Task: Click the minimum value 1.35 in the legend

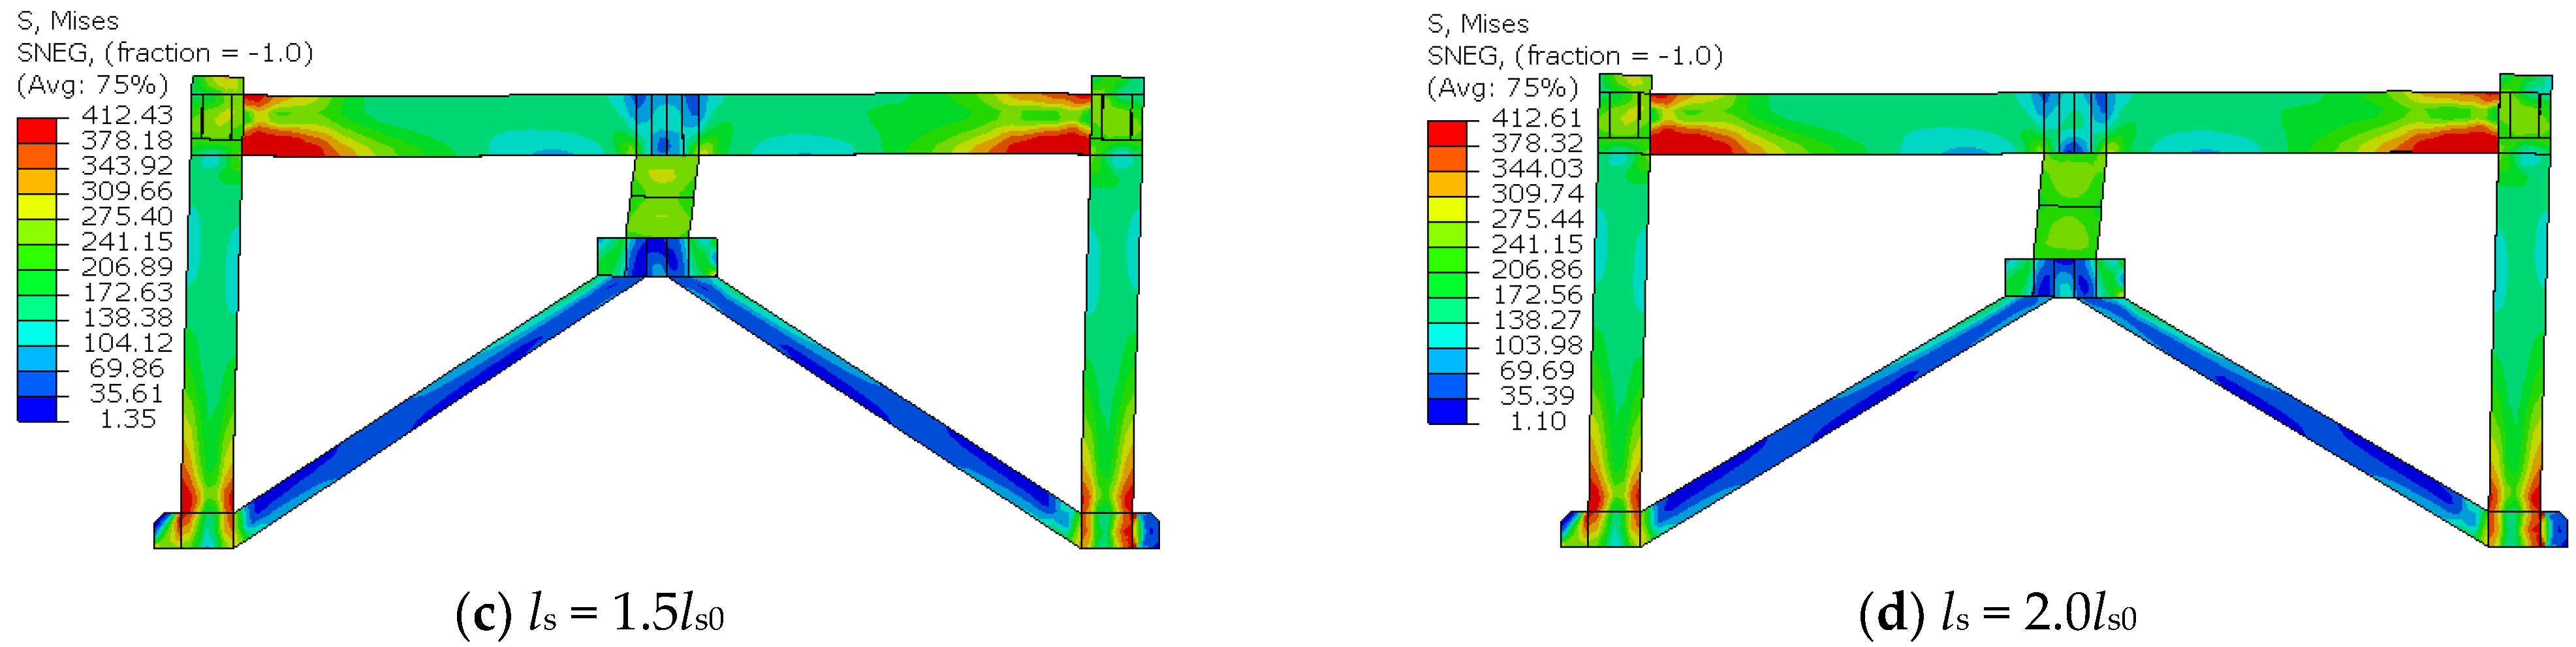Action: (129, 419)
